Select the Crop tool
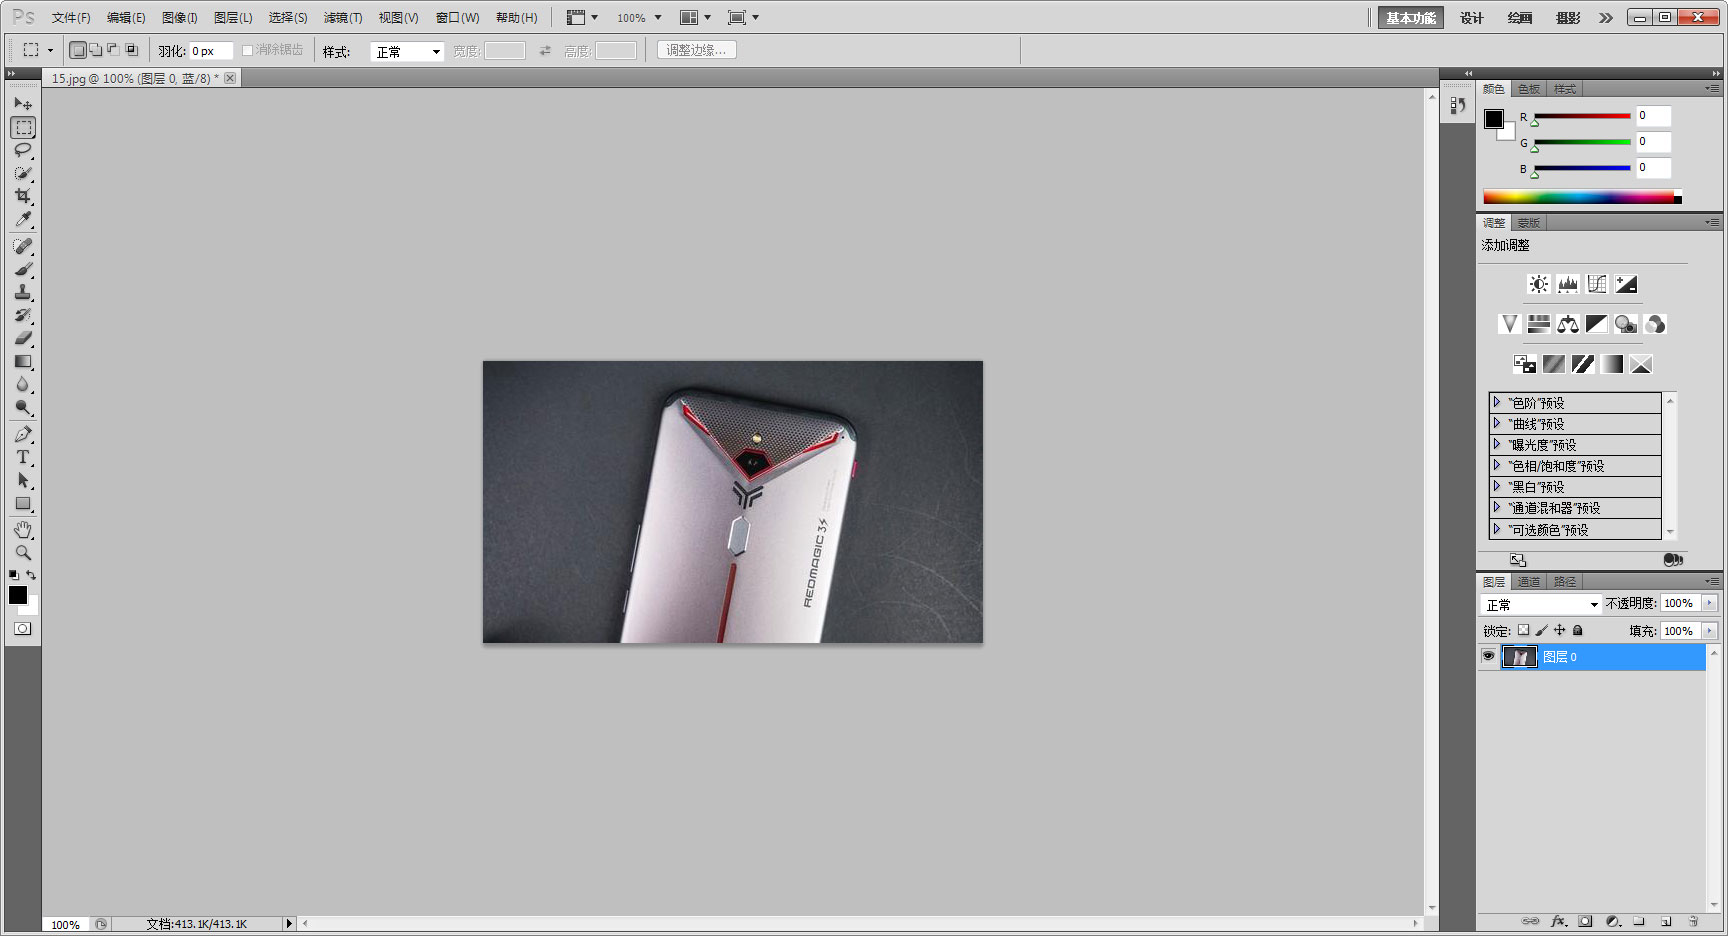 tap(24, 196)
